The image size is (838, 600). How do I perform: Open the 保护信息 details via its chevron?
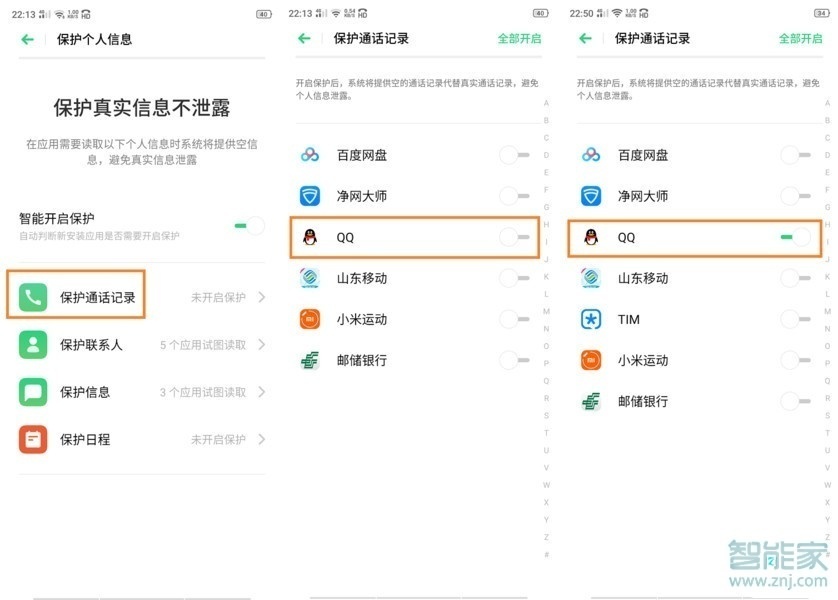click(260, 392)
